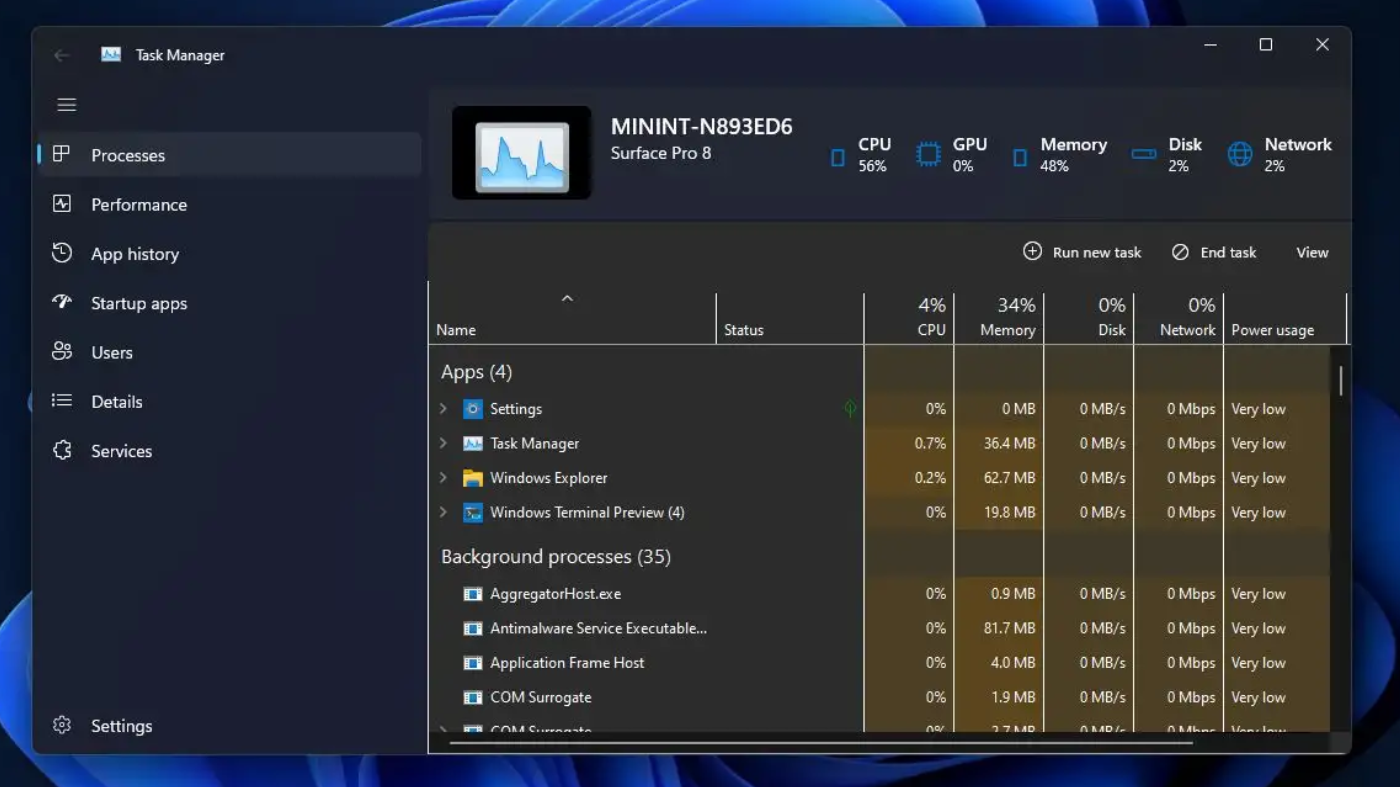Screen dimensions: 1400x787
Task: Toggle the navigation sidebar with the hamburger menu
Action: tap(66, 104)
